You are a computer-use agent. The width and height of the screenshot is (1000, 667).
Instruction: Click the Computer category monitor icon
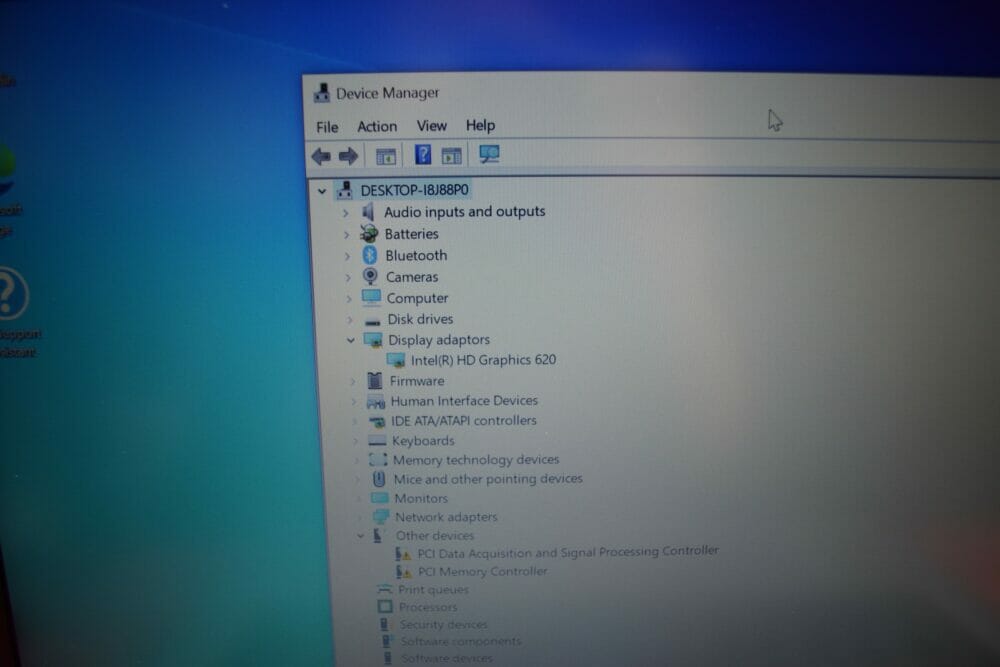[x=371, y=298]
